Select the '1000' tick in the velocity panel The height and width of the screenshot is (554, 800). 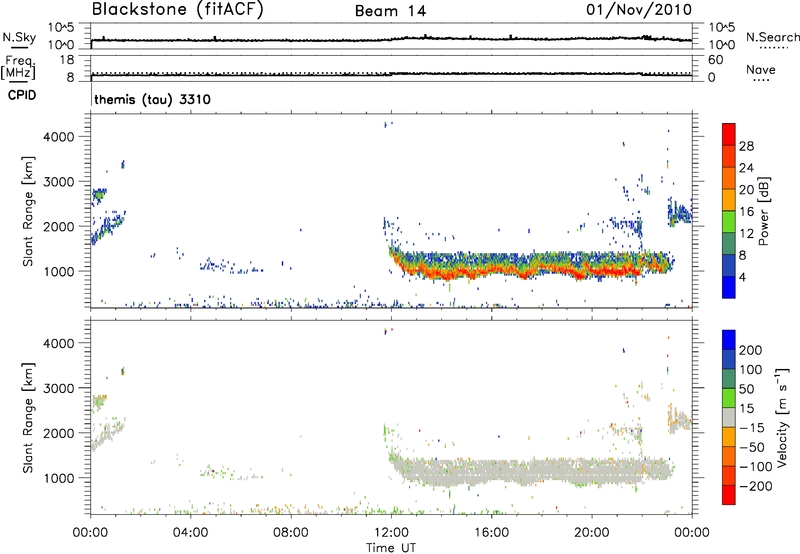[59, 478]
